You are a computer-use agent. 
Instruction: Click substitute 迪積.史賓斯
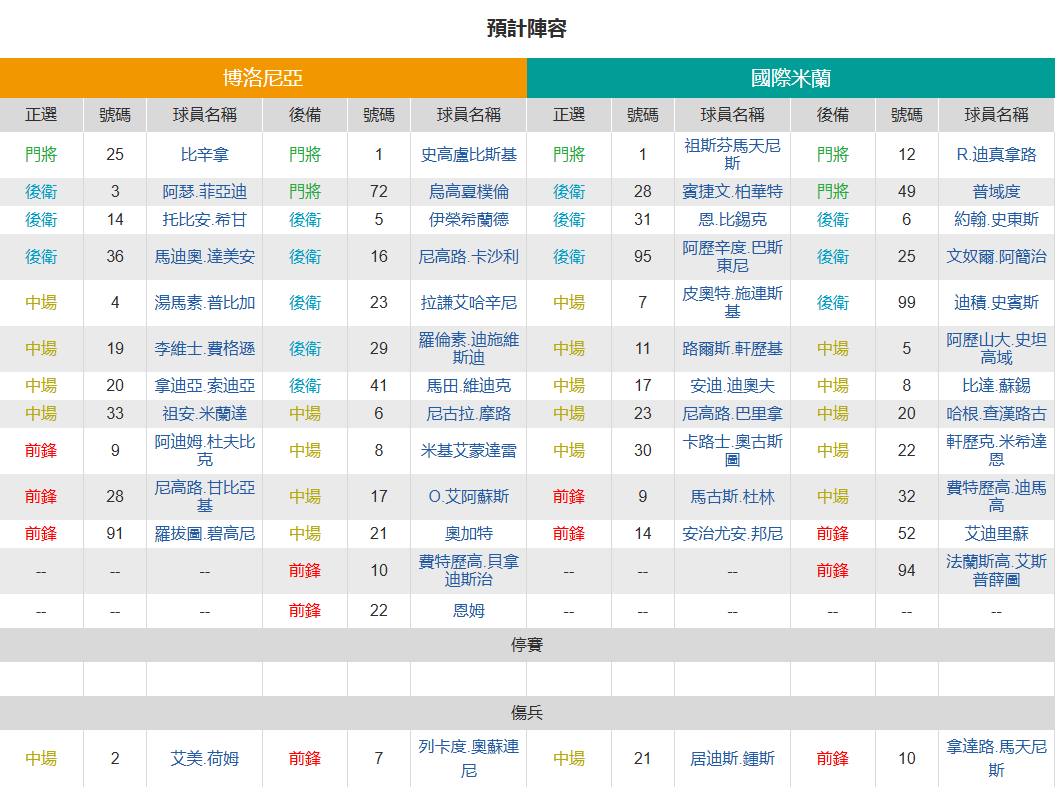[x=996, y=303]
